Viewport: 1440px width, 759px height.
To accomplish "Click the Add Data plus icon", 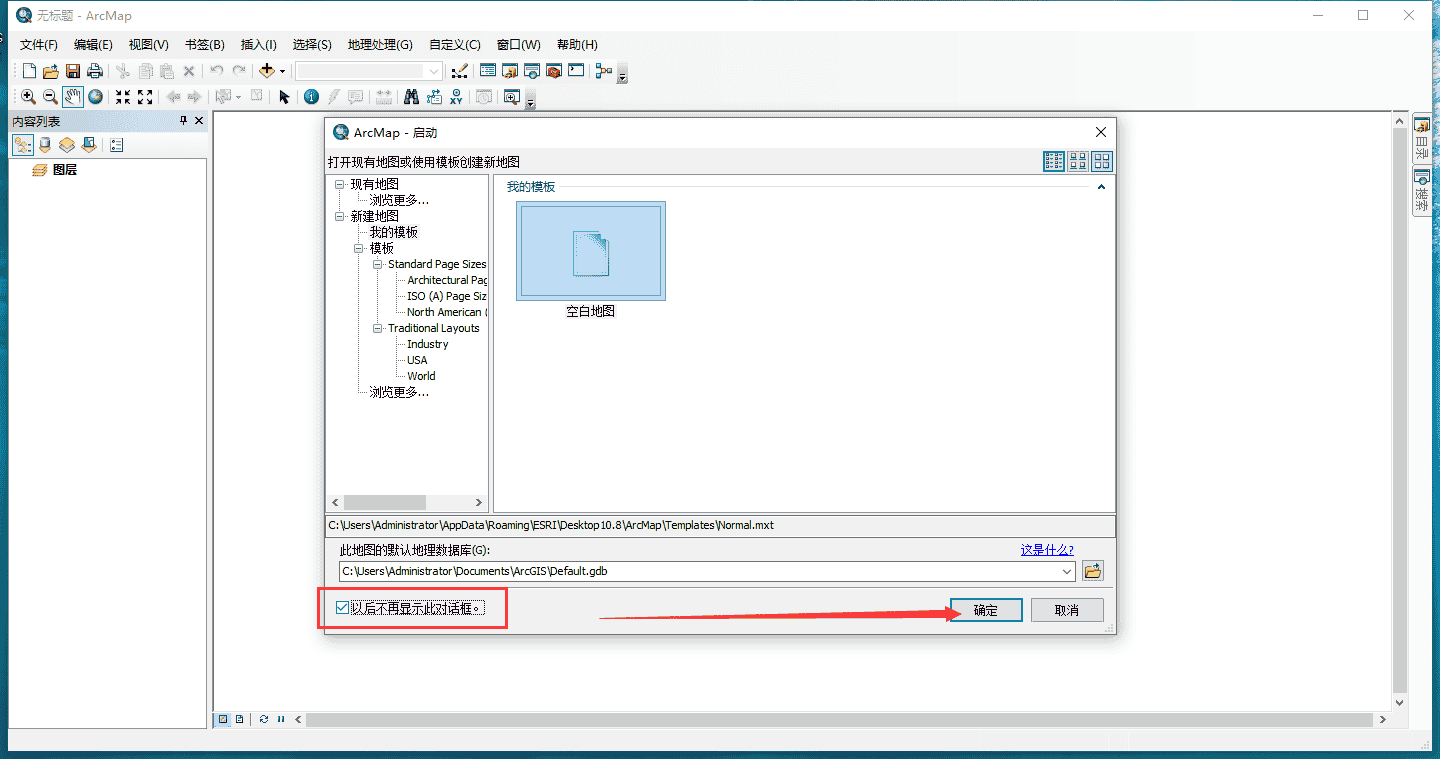I will (266, 71).
